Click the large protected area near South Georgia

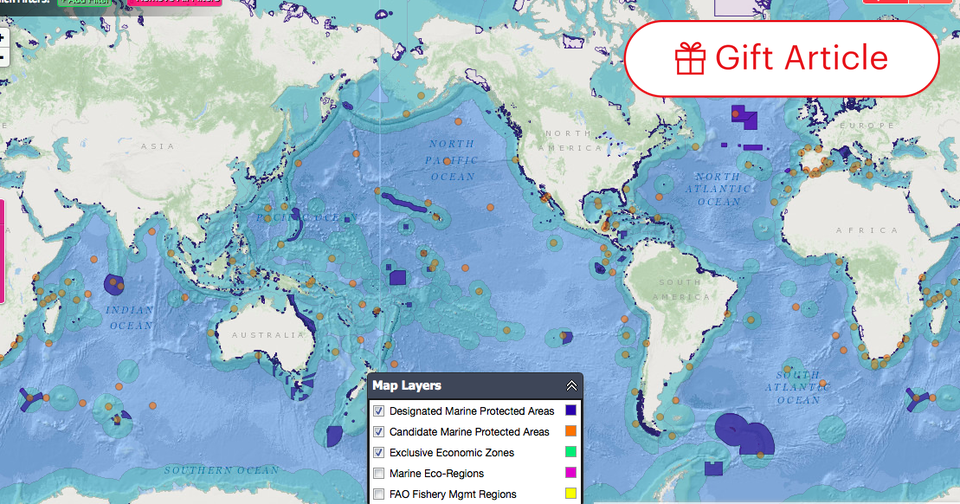745,433
